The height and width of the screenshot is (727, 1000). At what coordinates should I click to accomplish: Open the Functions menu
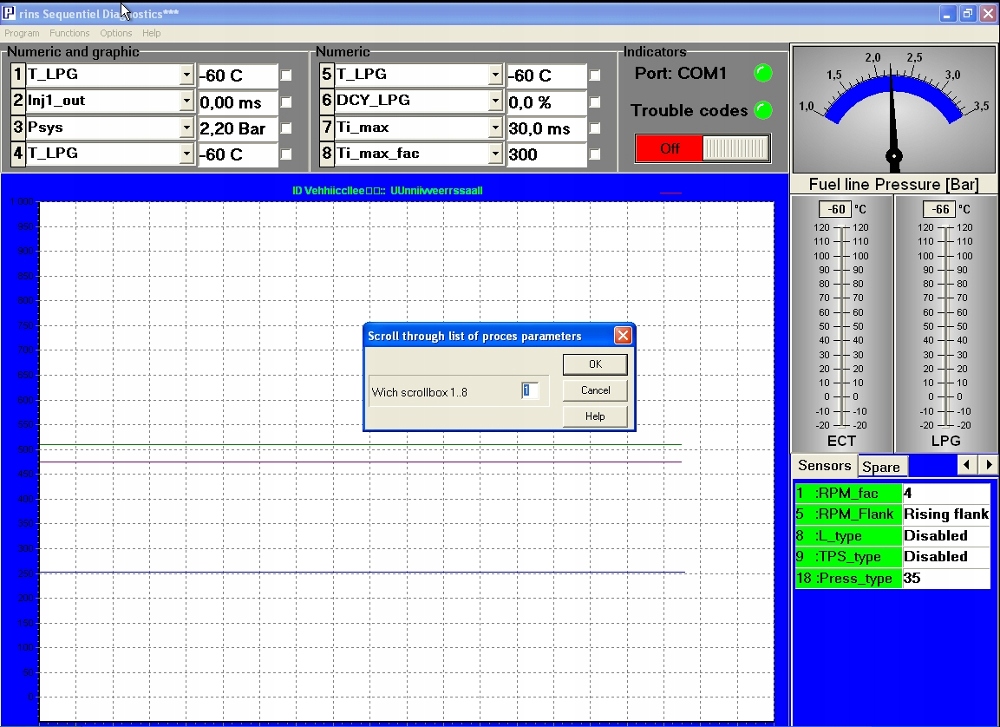(69, 33)
